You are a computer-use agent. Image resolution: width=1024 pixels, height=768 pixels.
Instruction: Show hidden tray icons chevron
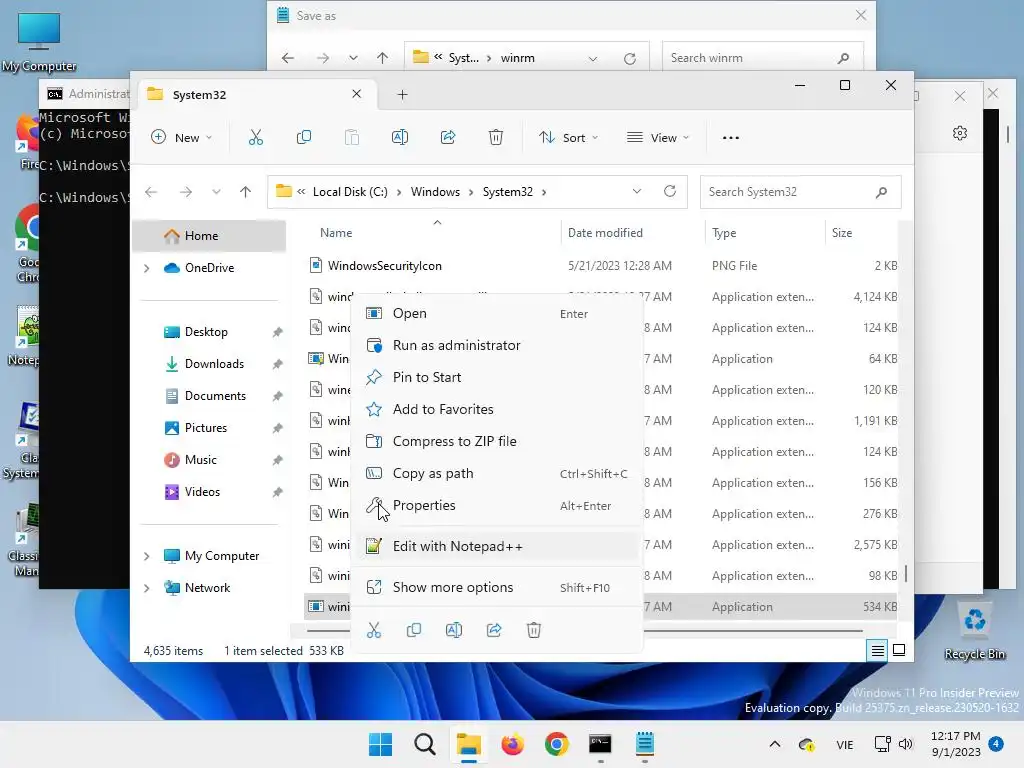coord(775,744)
